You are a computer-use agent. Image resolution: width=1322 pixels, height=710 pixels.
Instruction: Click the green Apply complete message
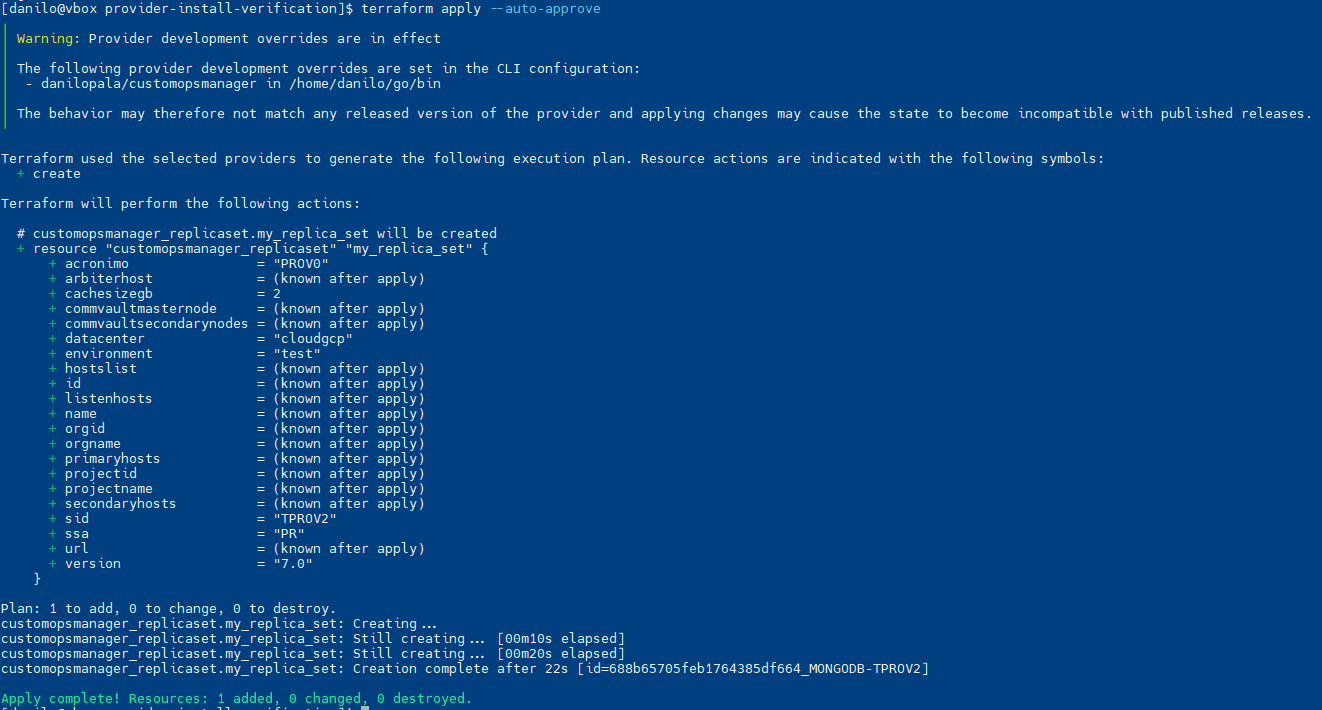pyautogui.click(x=236, y=698)
